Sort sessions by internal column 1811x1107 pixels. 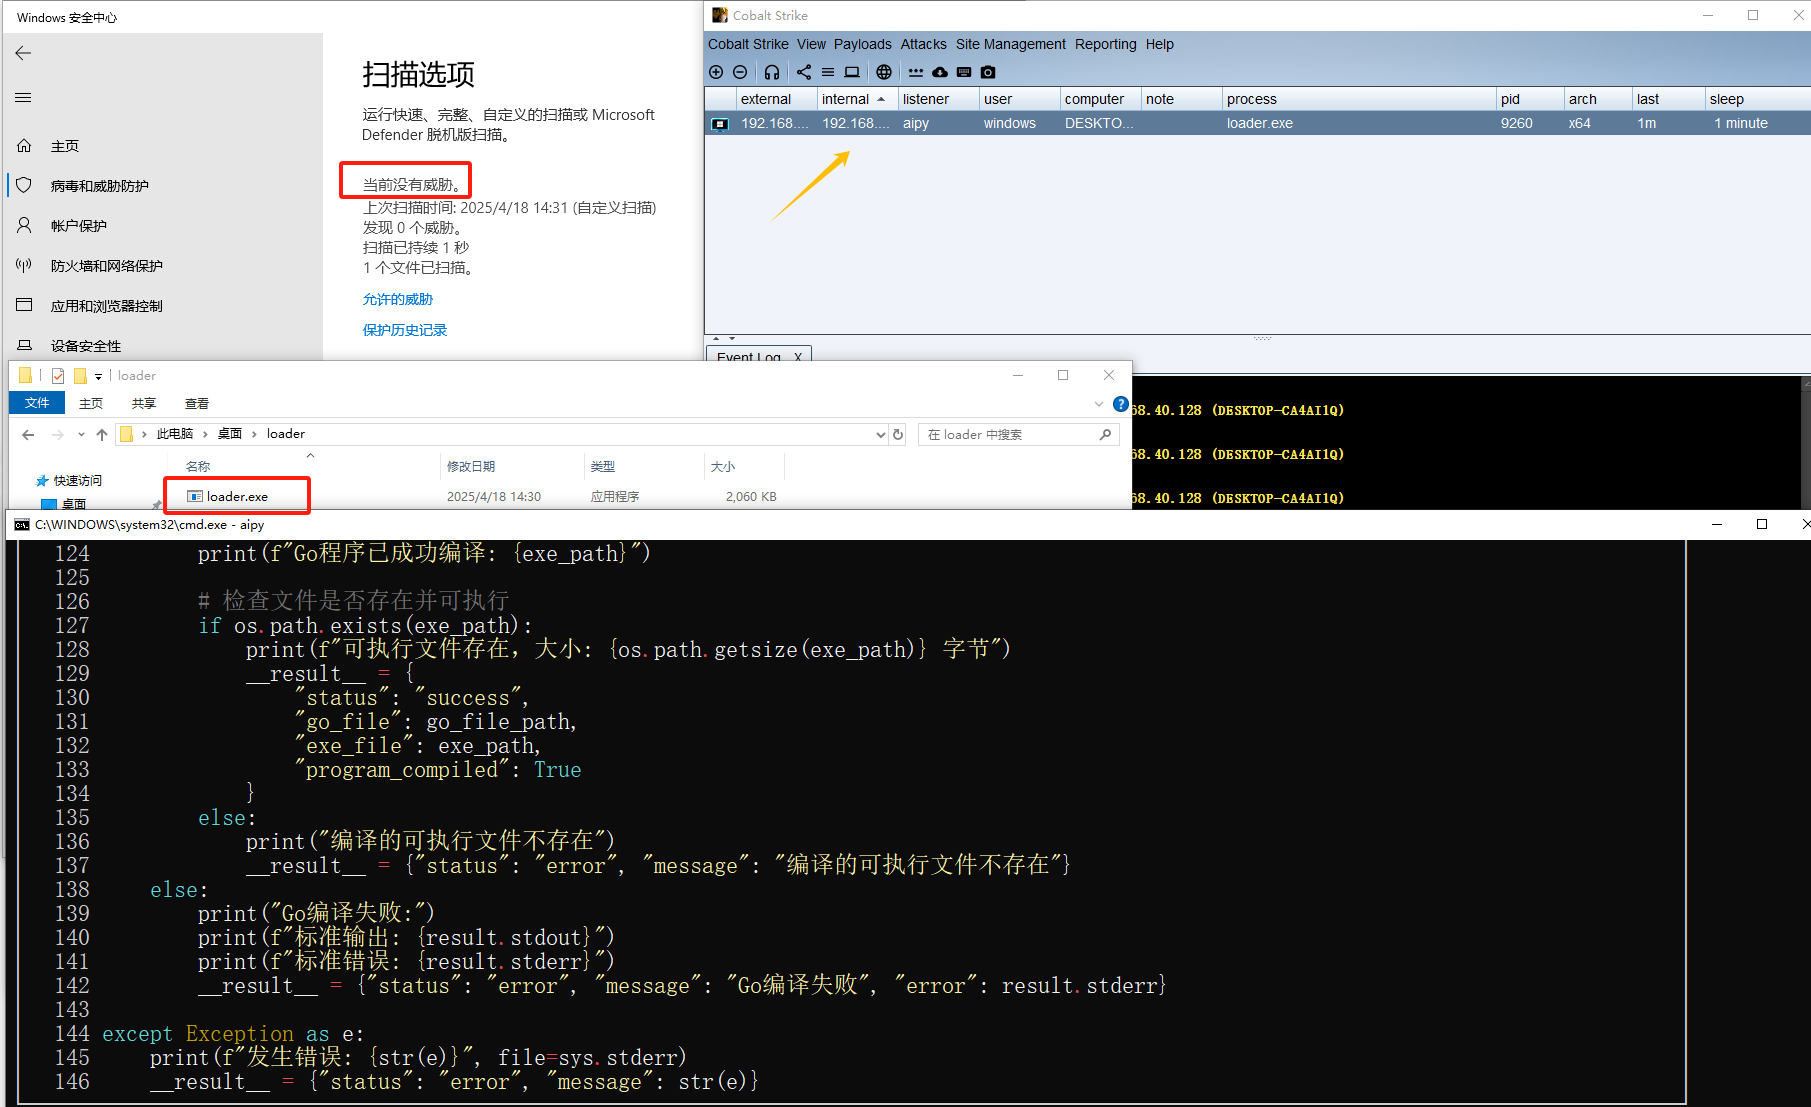point(856,99)
